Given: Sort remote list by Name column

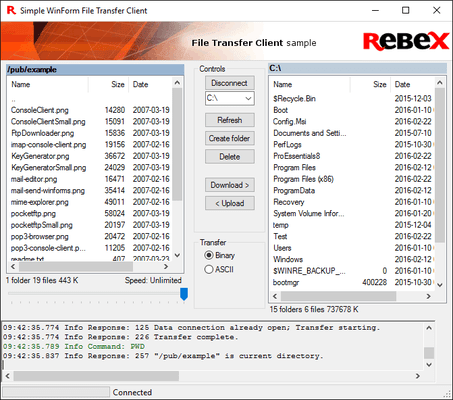Looking at the screenshot, I should tap(48, 85).
